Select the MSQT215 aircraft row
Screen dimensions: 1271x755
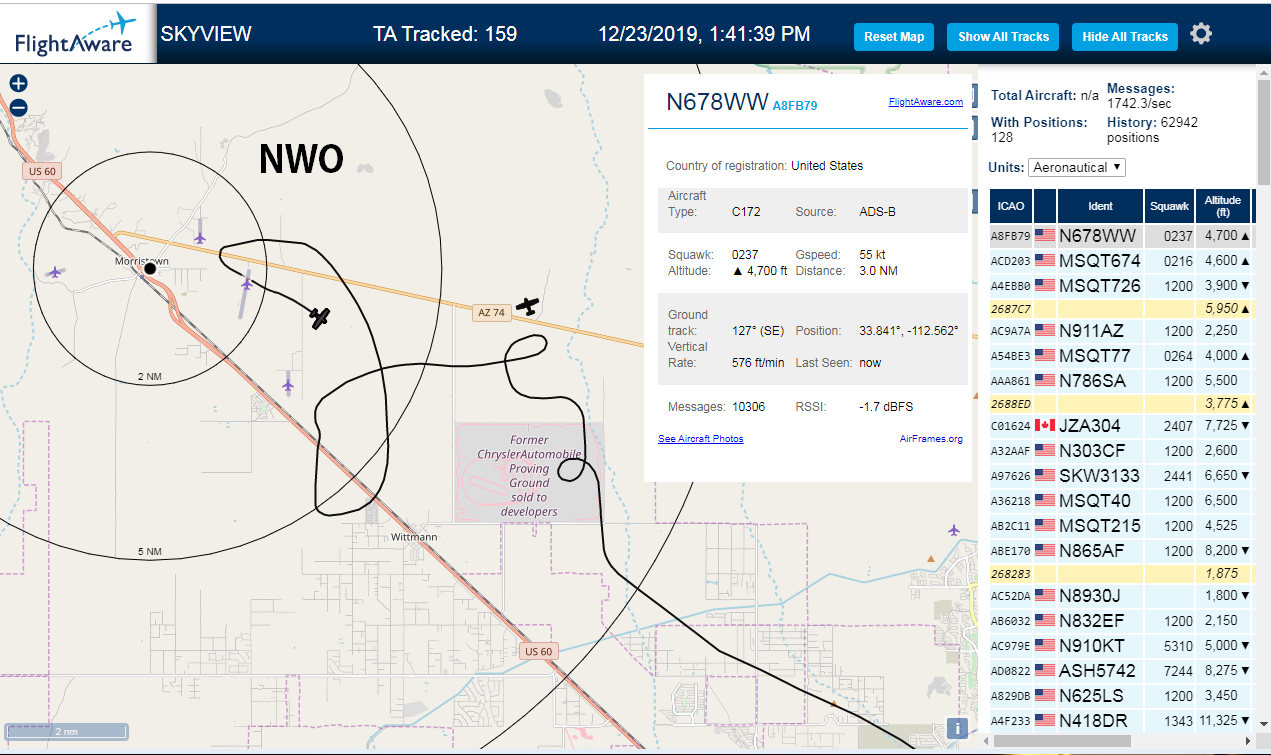pyautogui.click(x=1120, y=526)
